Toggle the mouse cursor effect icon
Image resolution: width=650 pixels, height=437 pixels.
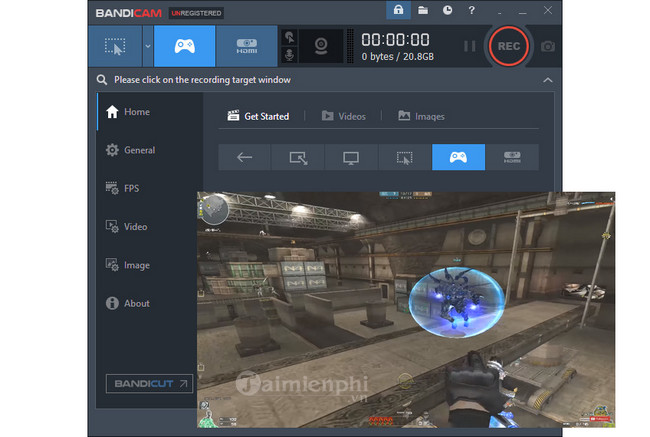coord(289,37)
